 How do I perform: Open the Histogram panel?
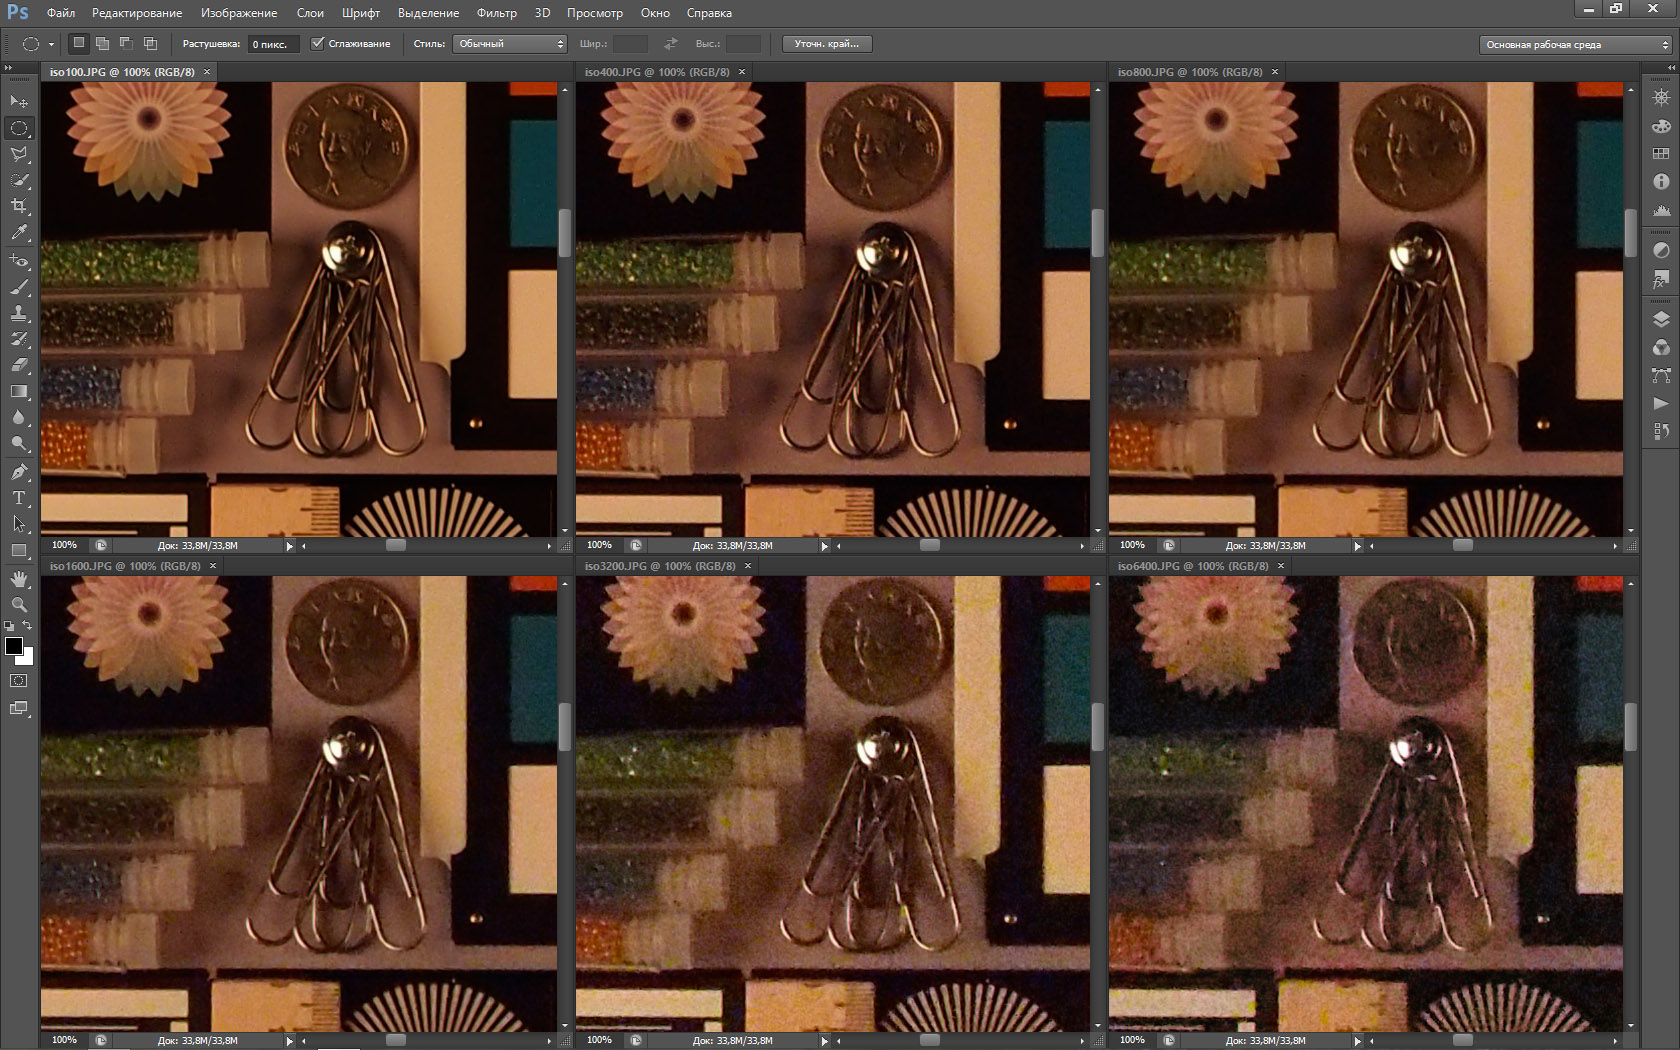pyautogui.click(x=1661, y=210)
